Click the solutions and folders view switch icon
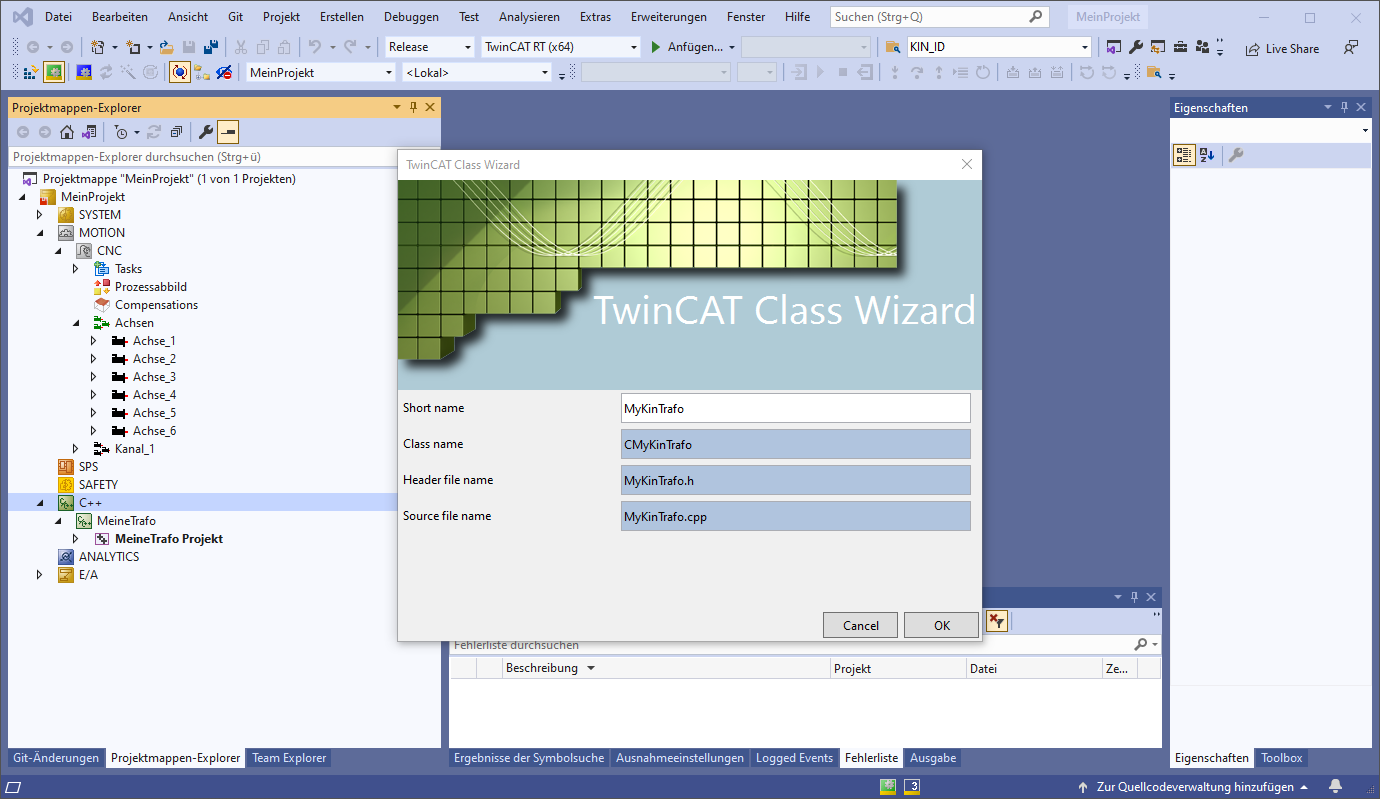This screenshot has height=799, width=1380. (89, 132)
